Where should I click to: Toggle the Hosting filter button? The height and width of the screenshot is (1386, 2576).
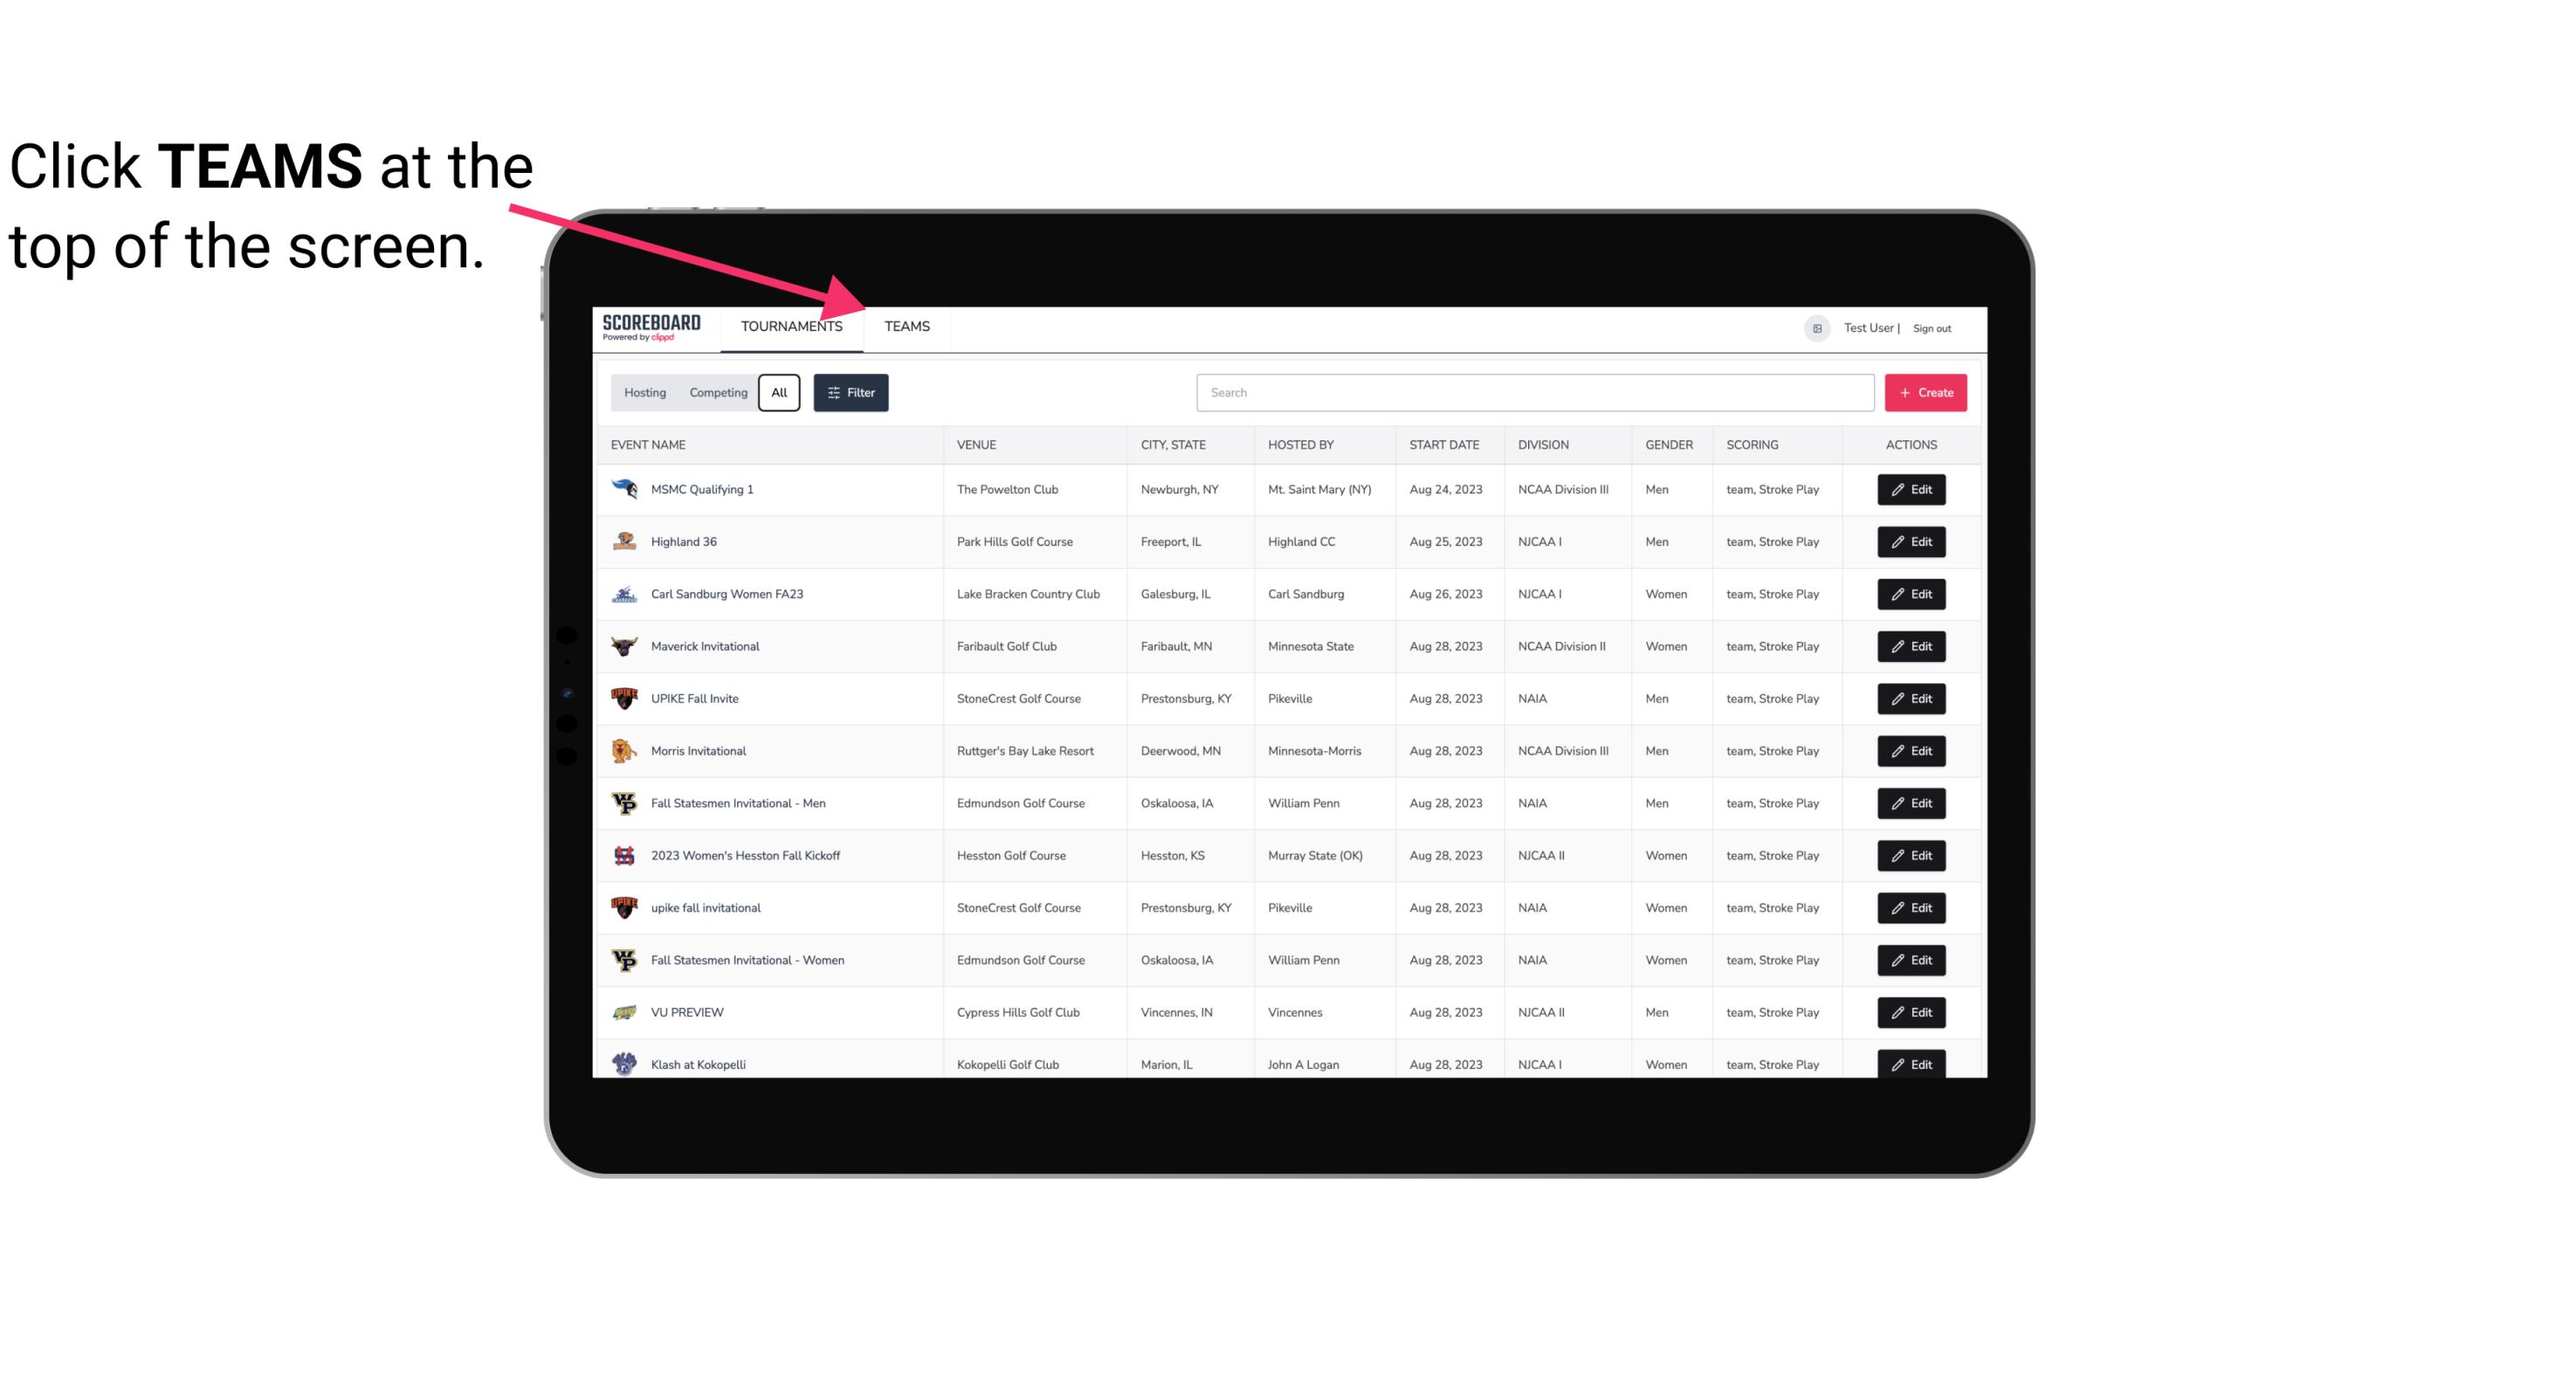pyautogui.click(x=646, y=393)
